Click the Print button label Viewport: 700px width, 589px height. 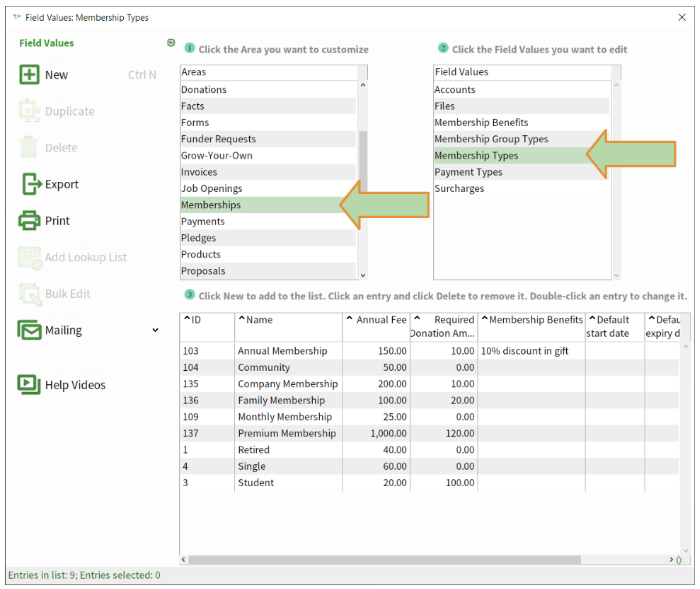click(57, 221)
